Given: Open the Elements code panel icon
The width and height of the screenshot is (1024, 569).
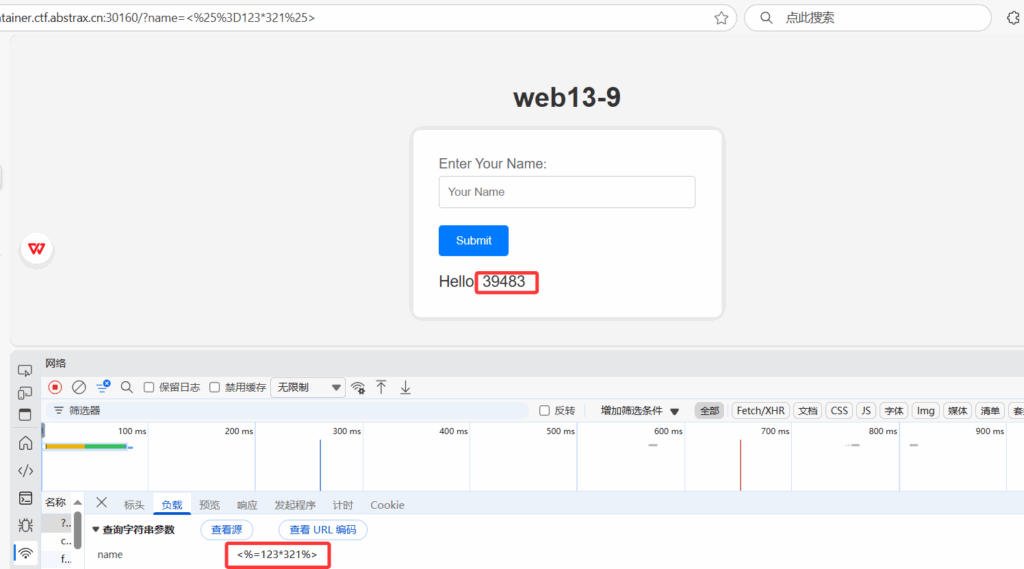Looking at the screenshot, I should tap(25, 470).
